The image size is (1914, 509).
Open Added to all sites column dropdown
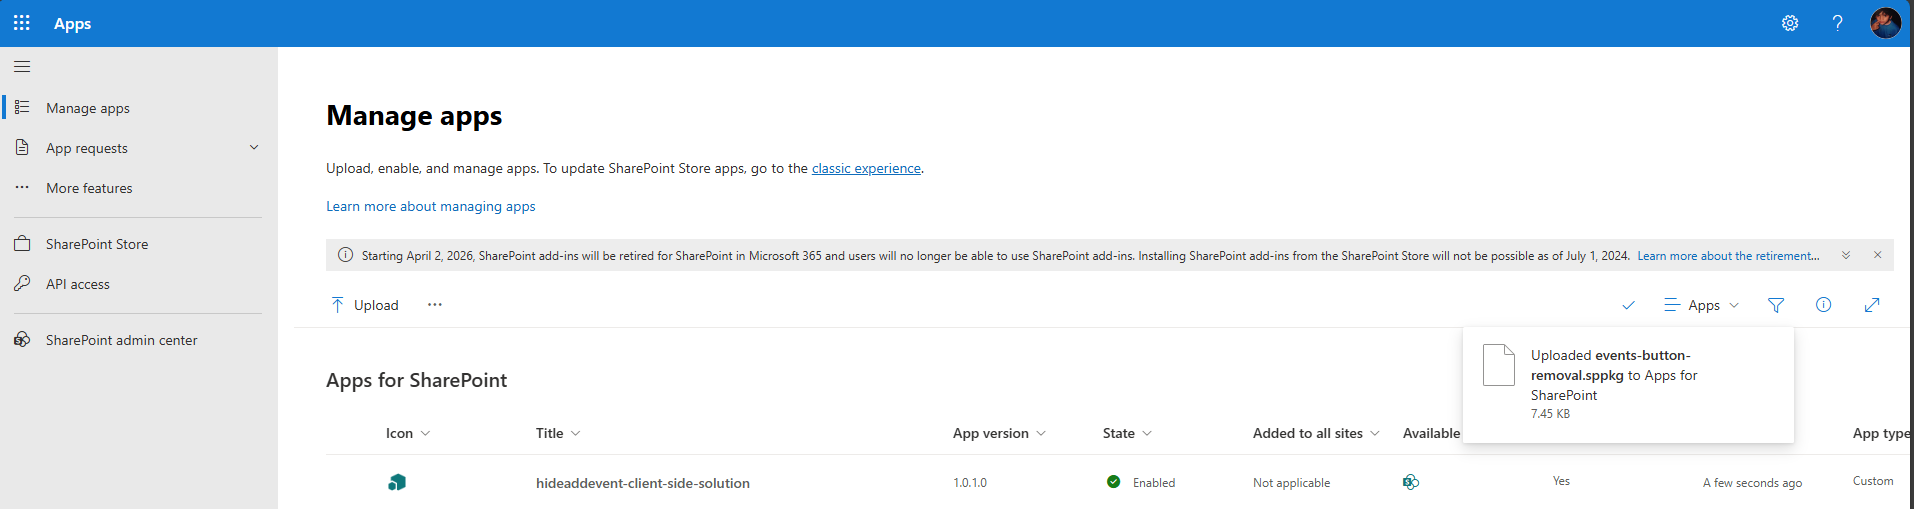click(x=1317, y=433)
